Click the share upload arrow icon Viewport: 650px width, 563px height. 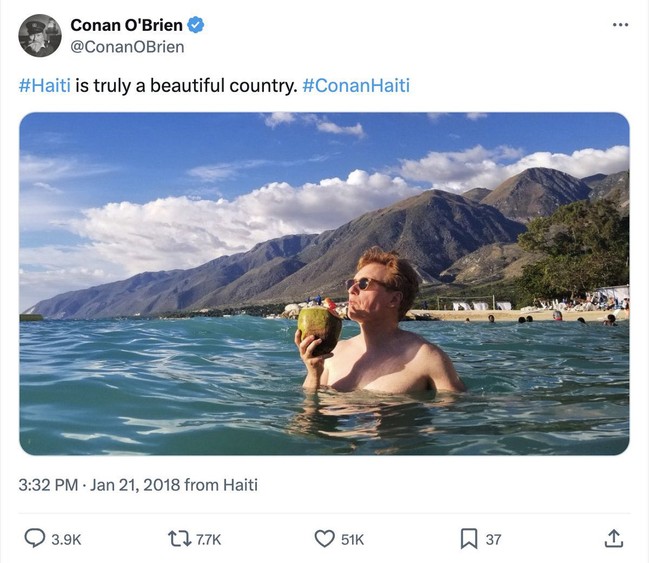[614, 539]
